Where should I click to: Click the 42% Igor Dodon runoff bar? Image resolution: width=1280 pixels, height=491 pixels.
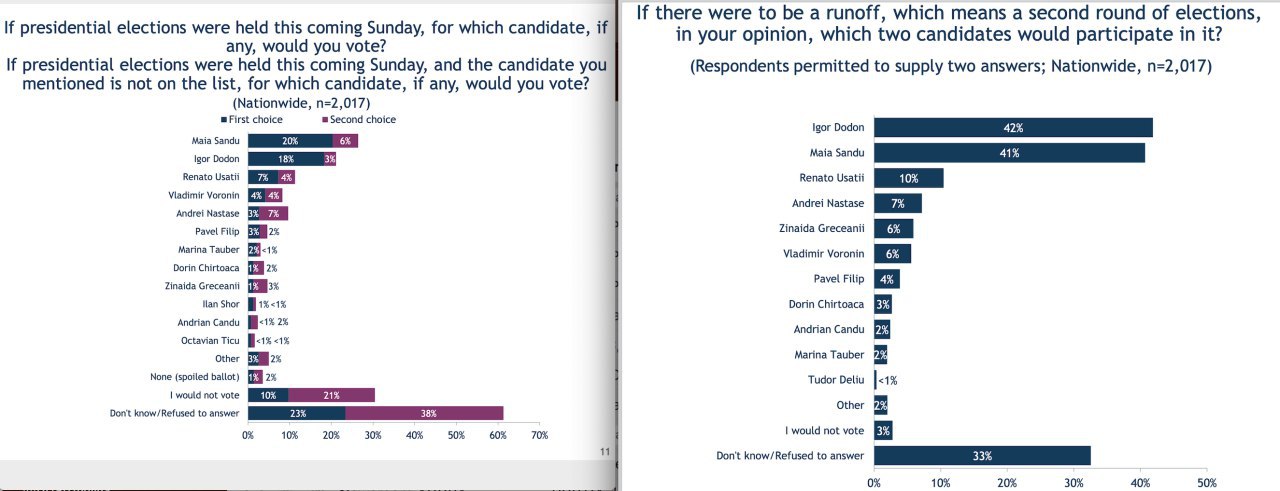click(x=1013, y=128)
